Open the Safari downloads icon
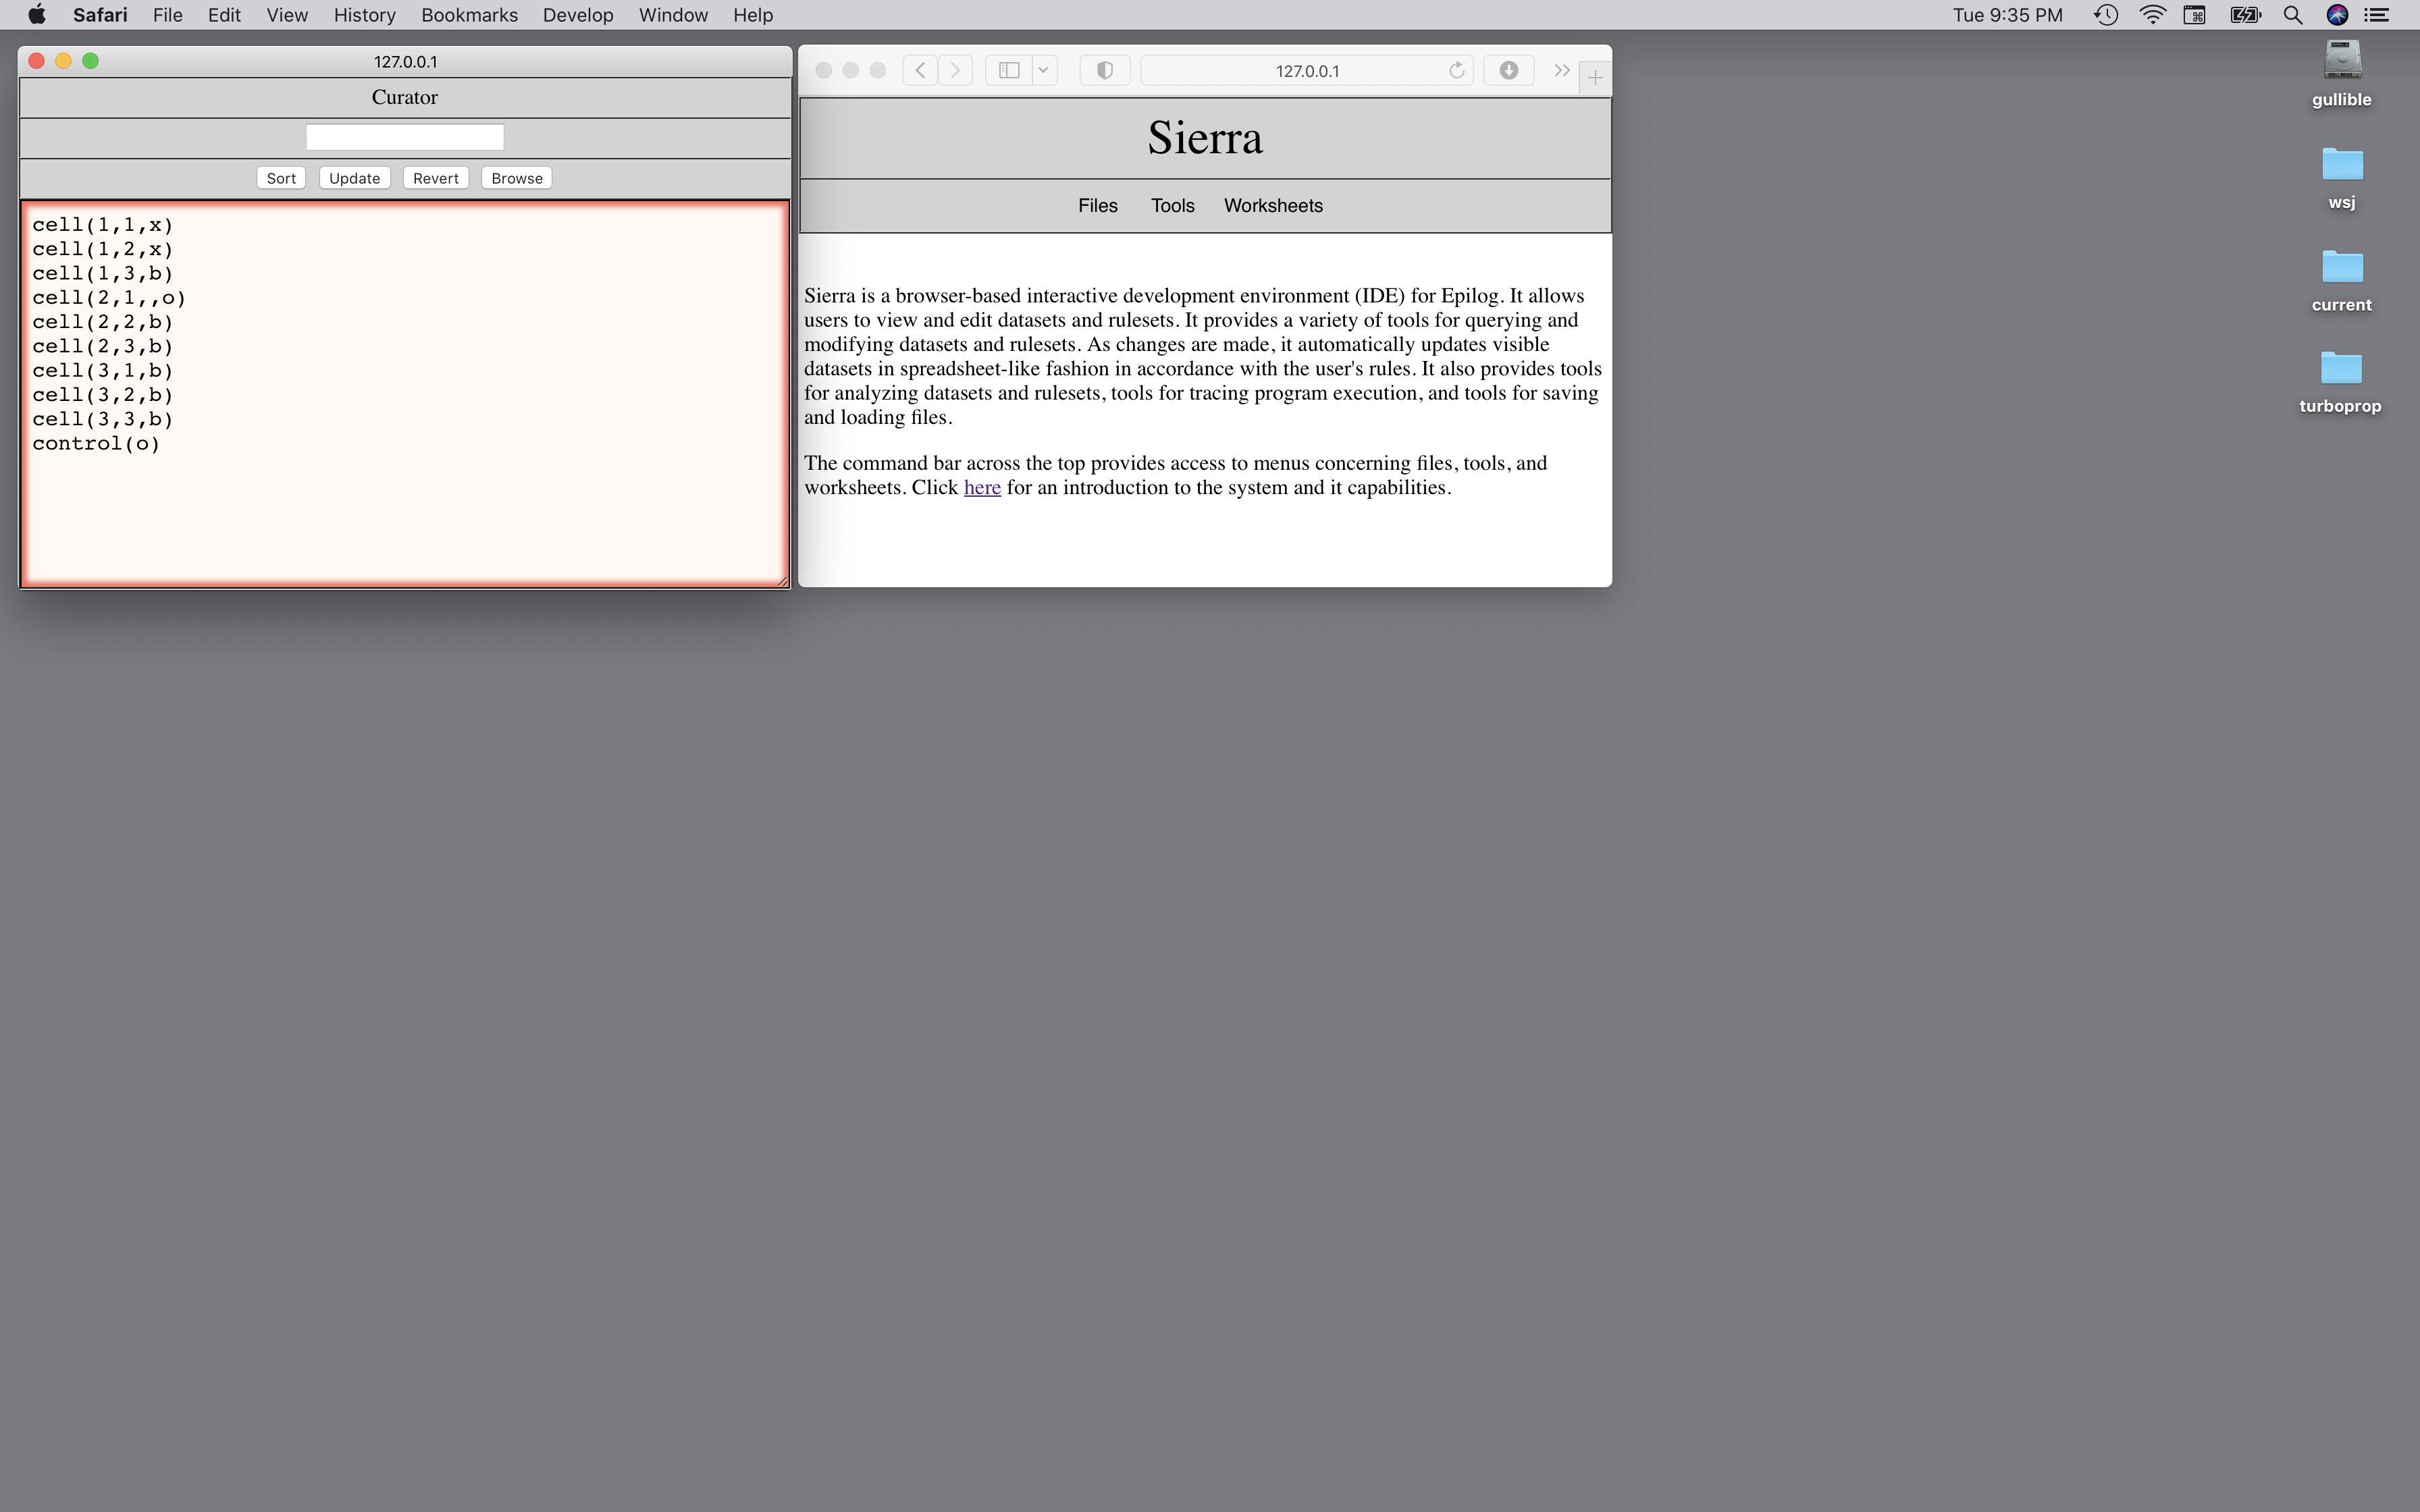 [x=1508, y=70]
